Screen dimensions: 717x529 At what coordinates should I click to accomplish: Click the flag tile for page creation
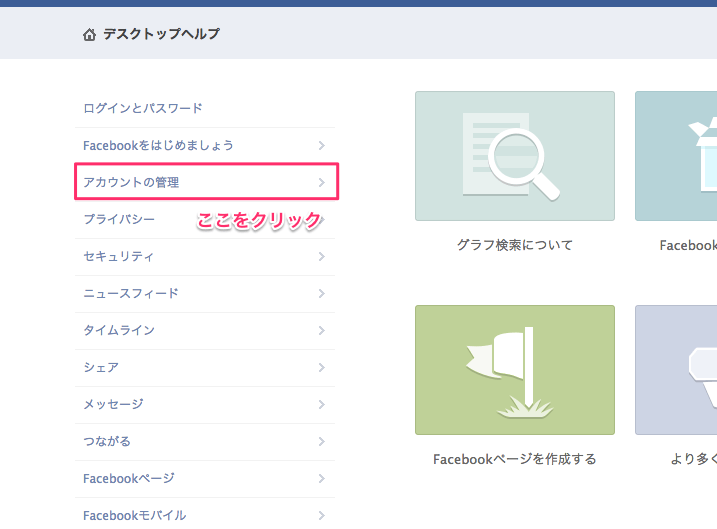(515, 370)
